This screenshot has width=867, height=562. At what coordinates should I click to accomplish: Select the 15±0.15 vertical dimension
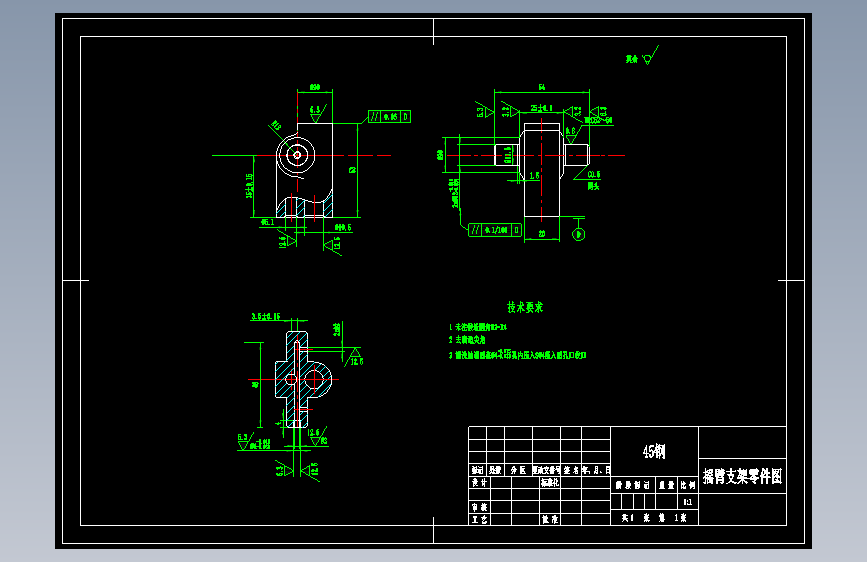[x=249, y=186]
